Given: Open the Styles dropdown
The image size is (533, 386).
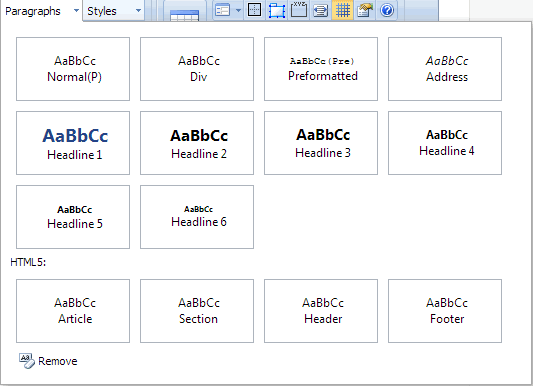Looking at the screenshot, I should 114,11.
